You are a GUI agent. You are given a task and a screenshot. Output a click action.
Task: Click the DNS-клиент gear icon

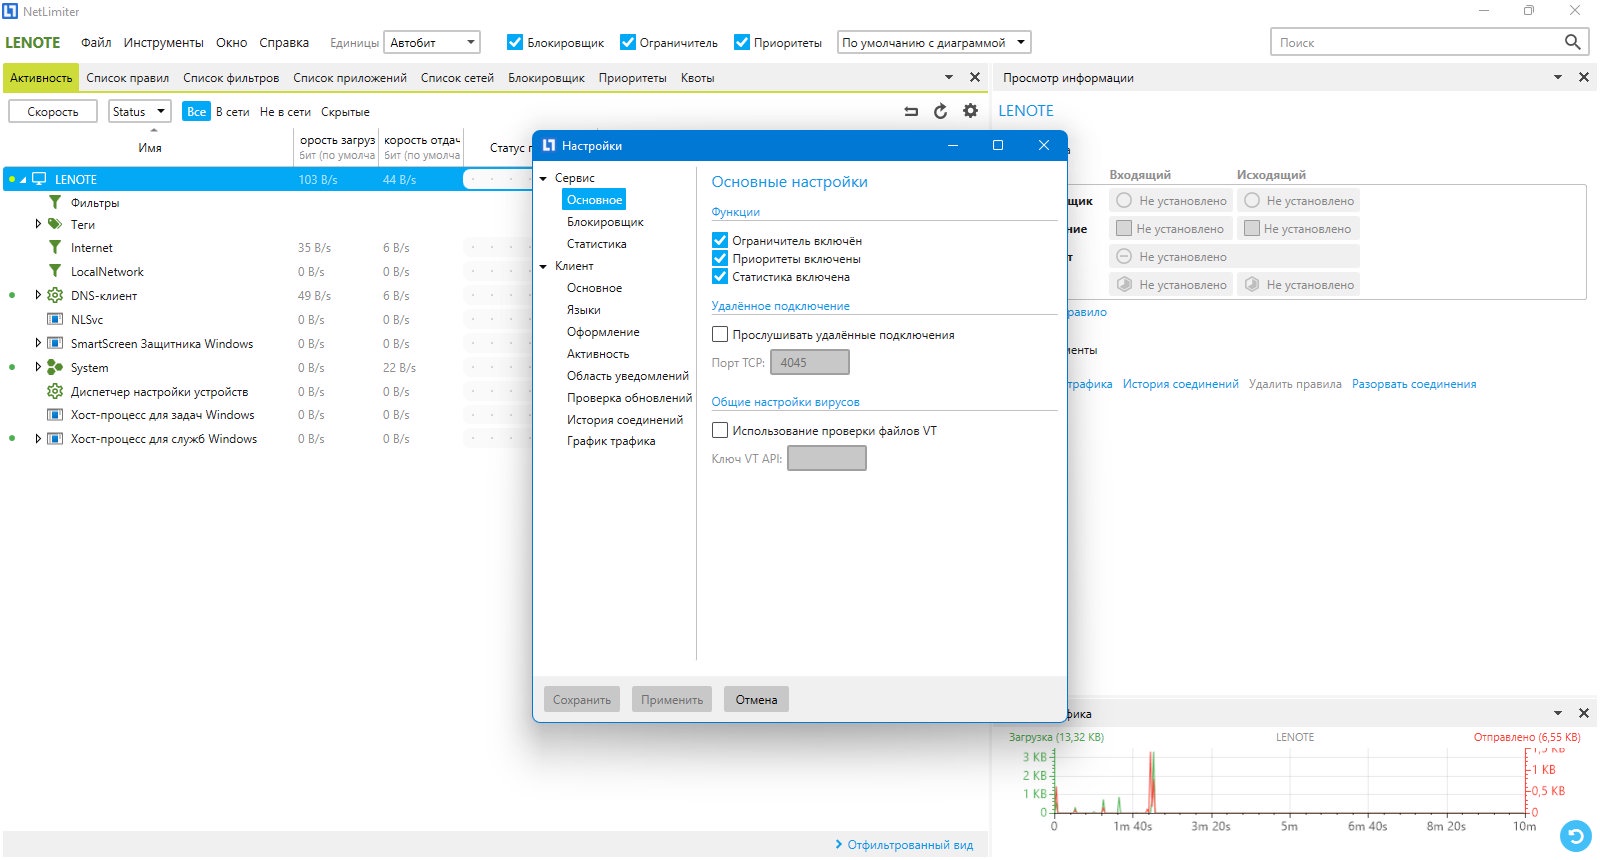pos(55,295)
